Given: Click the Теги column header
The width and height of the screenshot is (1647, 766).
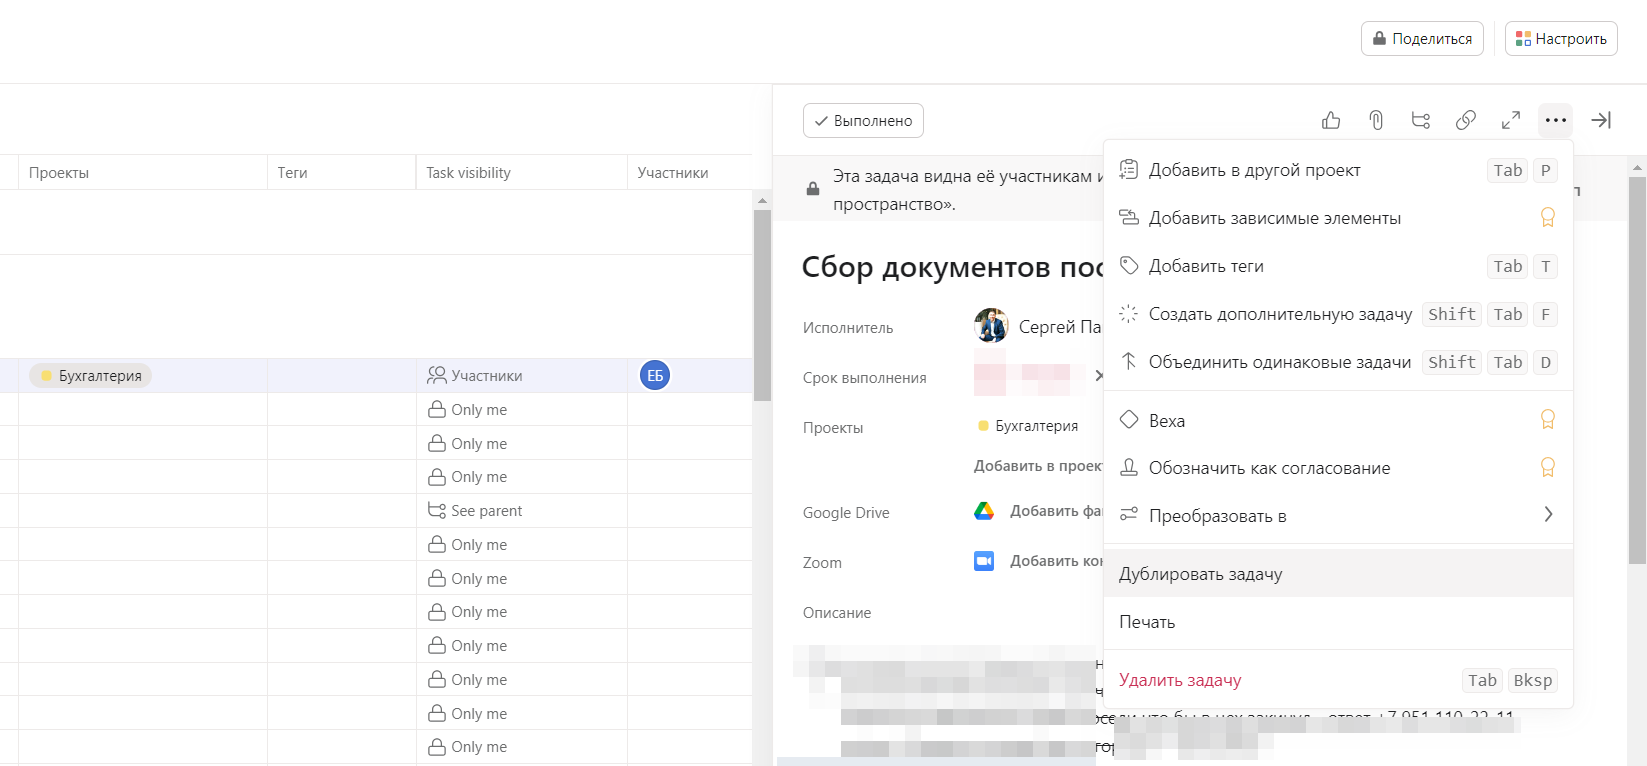Looking at the screenshot, I should [x=341, y=173].
